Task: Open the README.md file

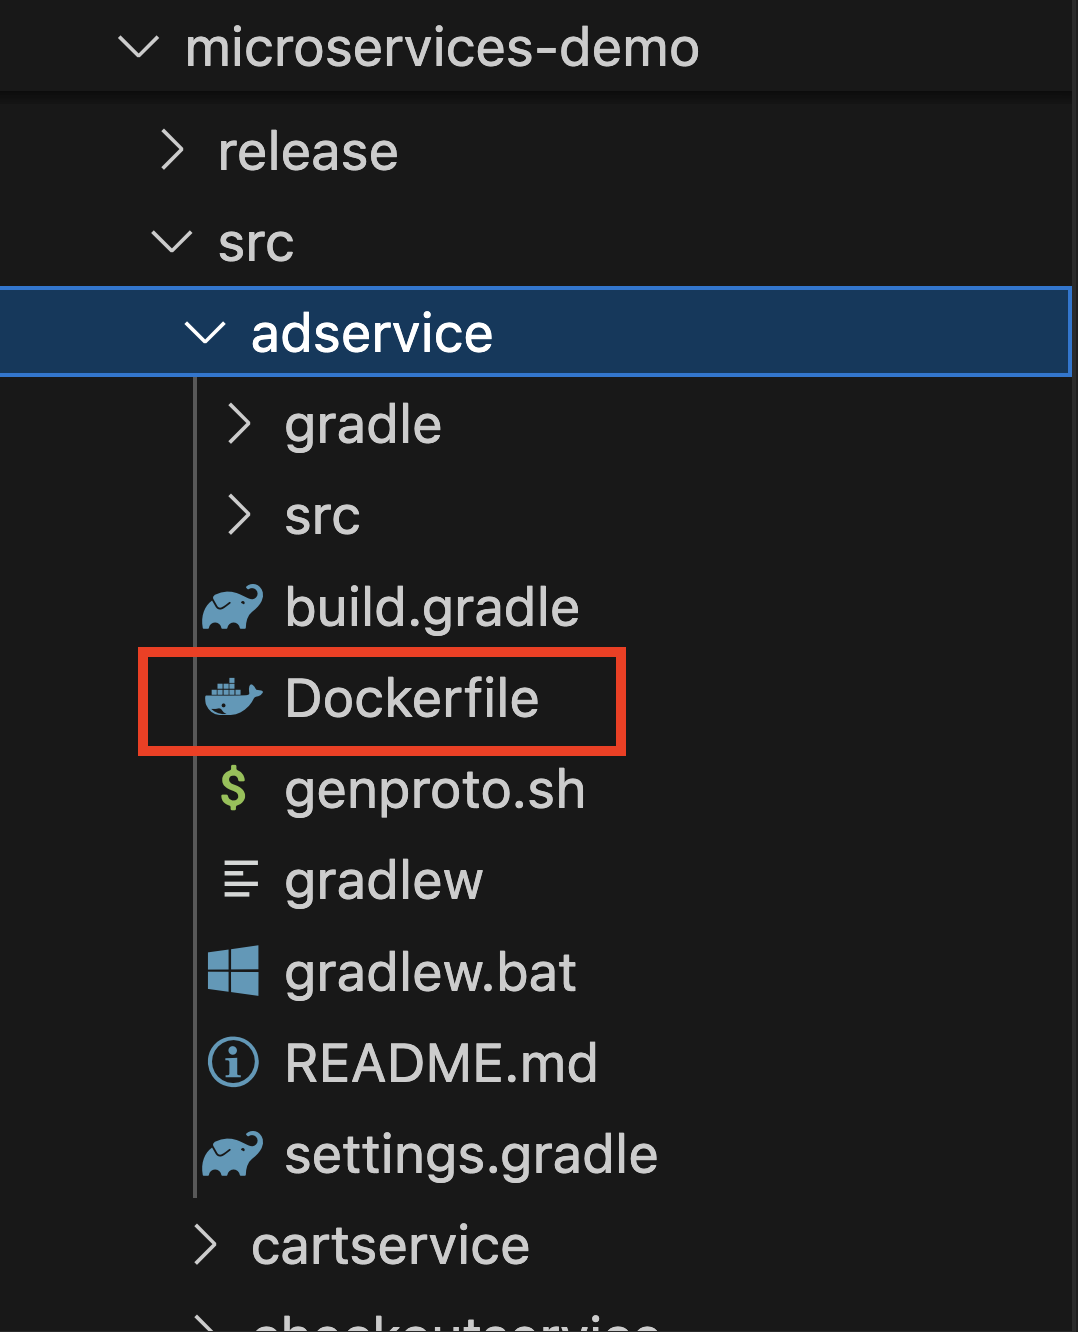Action: (x=440, y=1063)
